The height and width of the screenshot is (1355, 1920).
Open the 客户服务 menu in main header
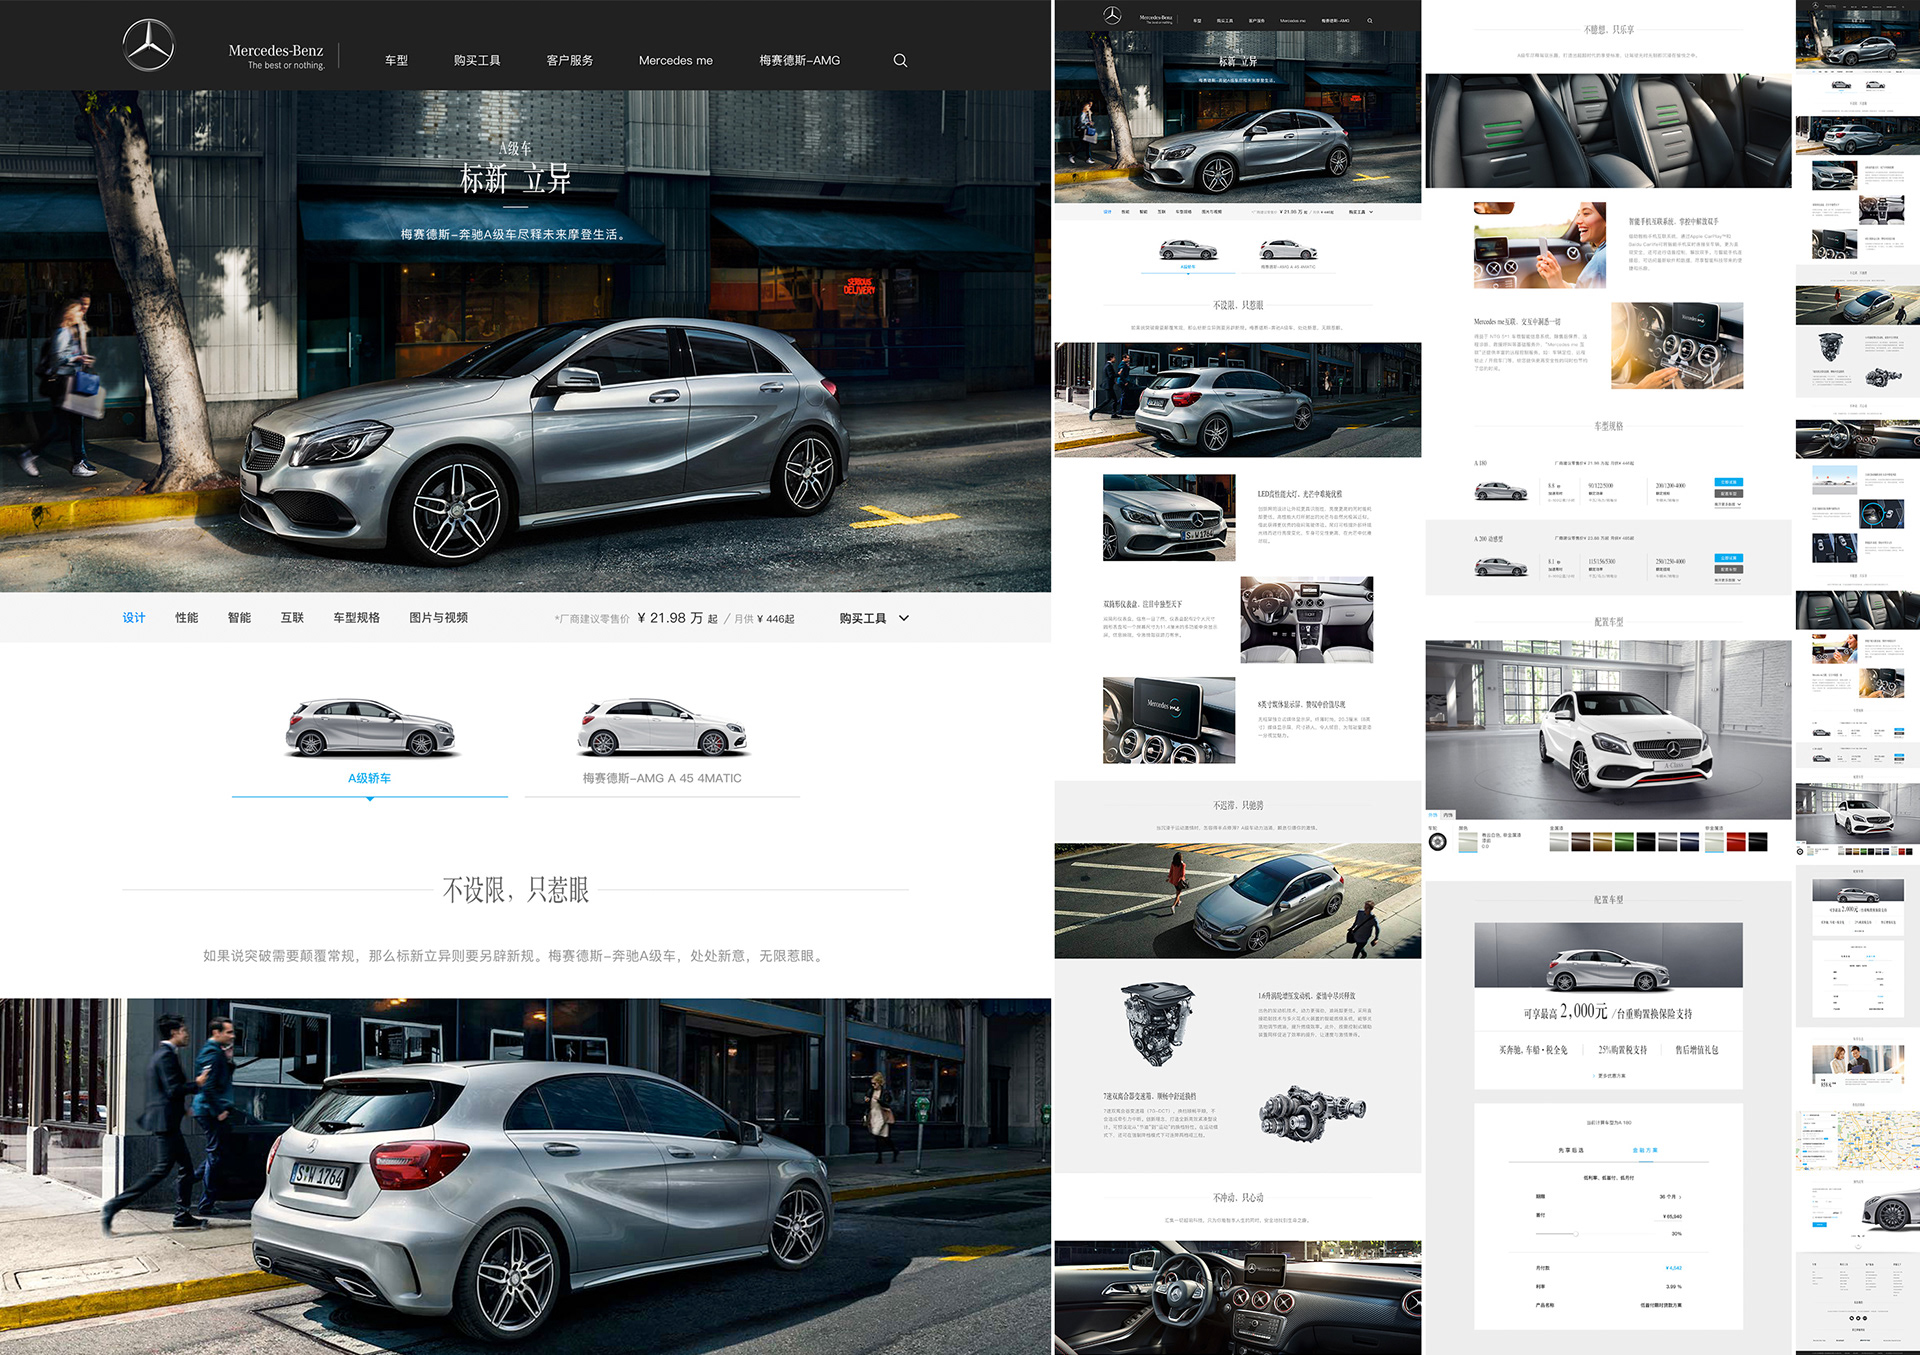pyautogui.click(x=569, y=60)
